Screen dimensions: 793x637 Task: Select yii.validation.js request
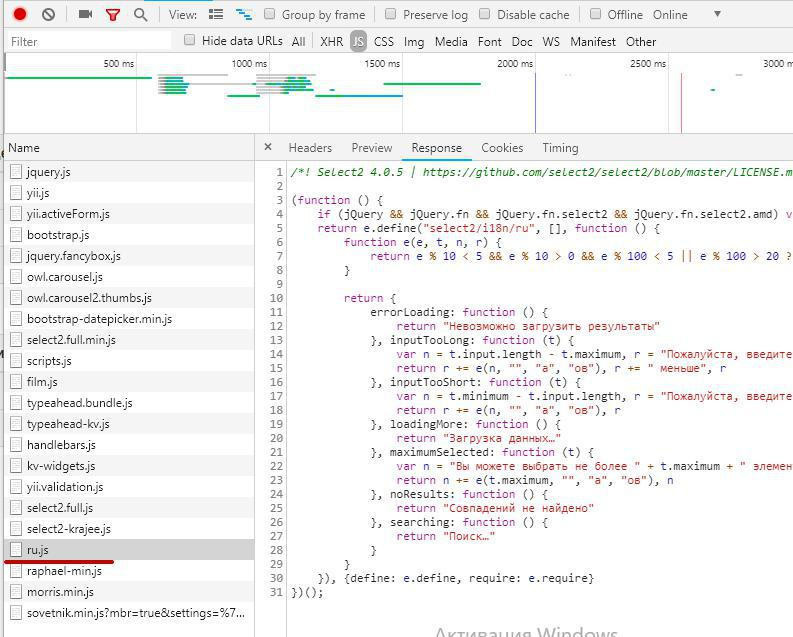click(129, 486)
